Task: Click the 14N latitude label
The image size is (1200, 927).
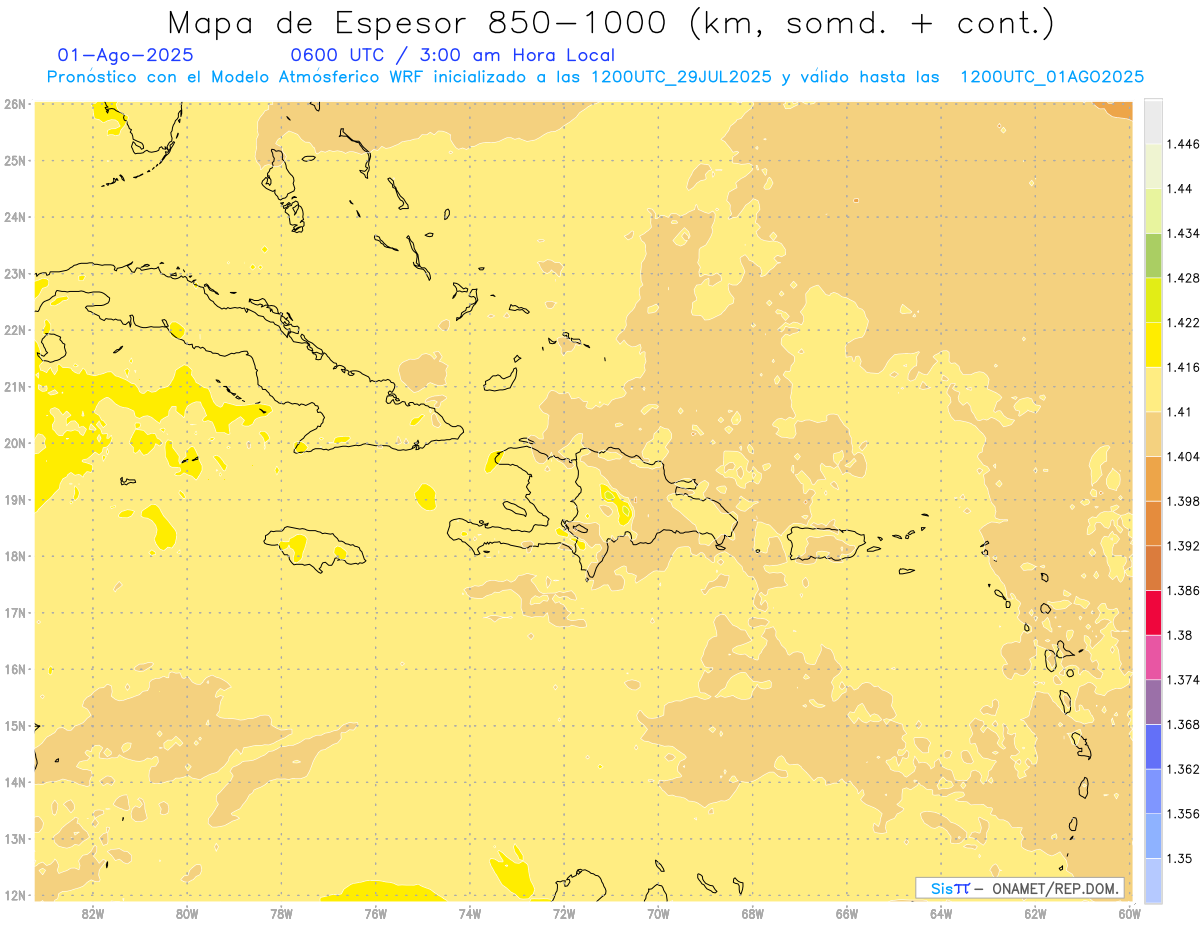Action: 14,782
